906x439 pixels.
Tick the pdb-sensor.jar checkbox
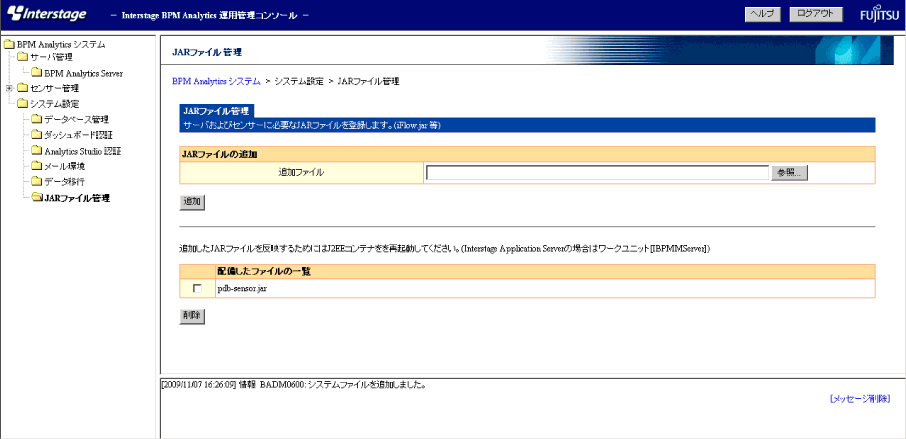click(198, 288)
